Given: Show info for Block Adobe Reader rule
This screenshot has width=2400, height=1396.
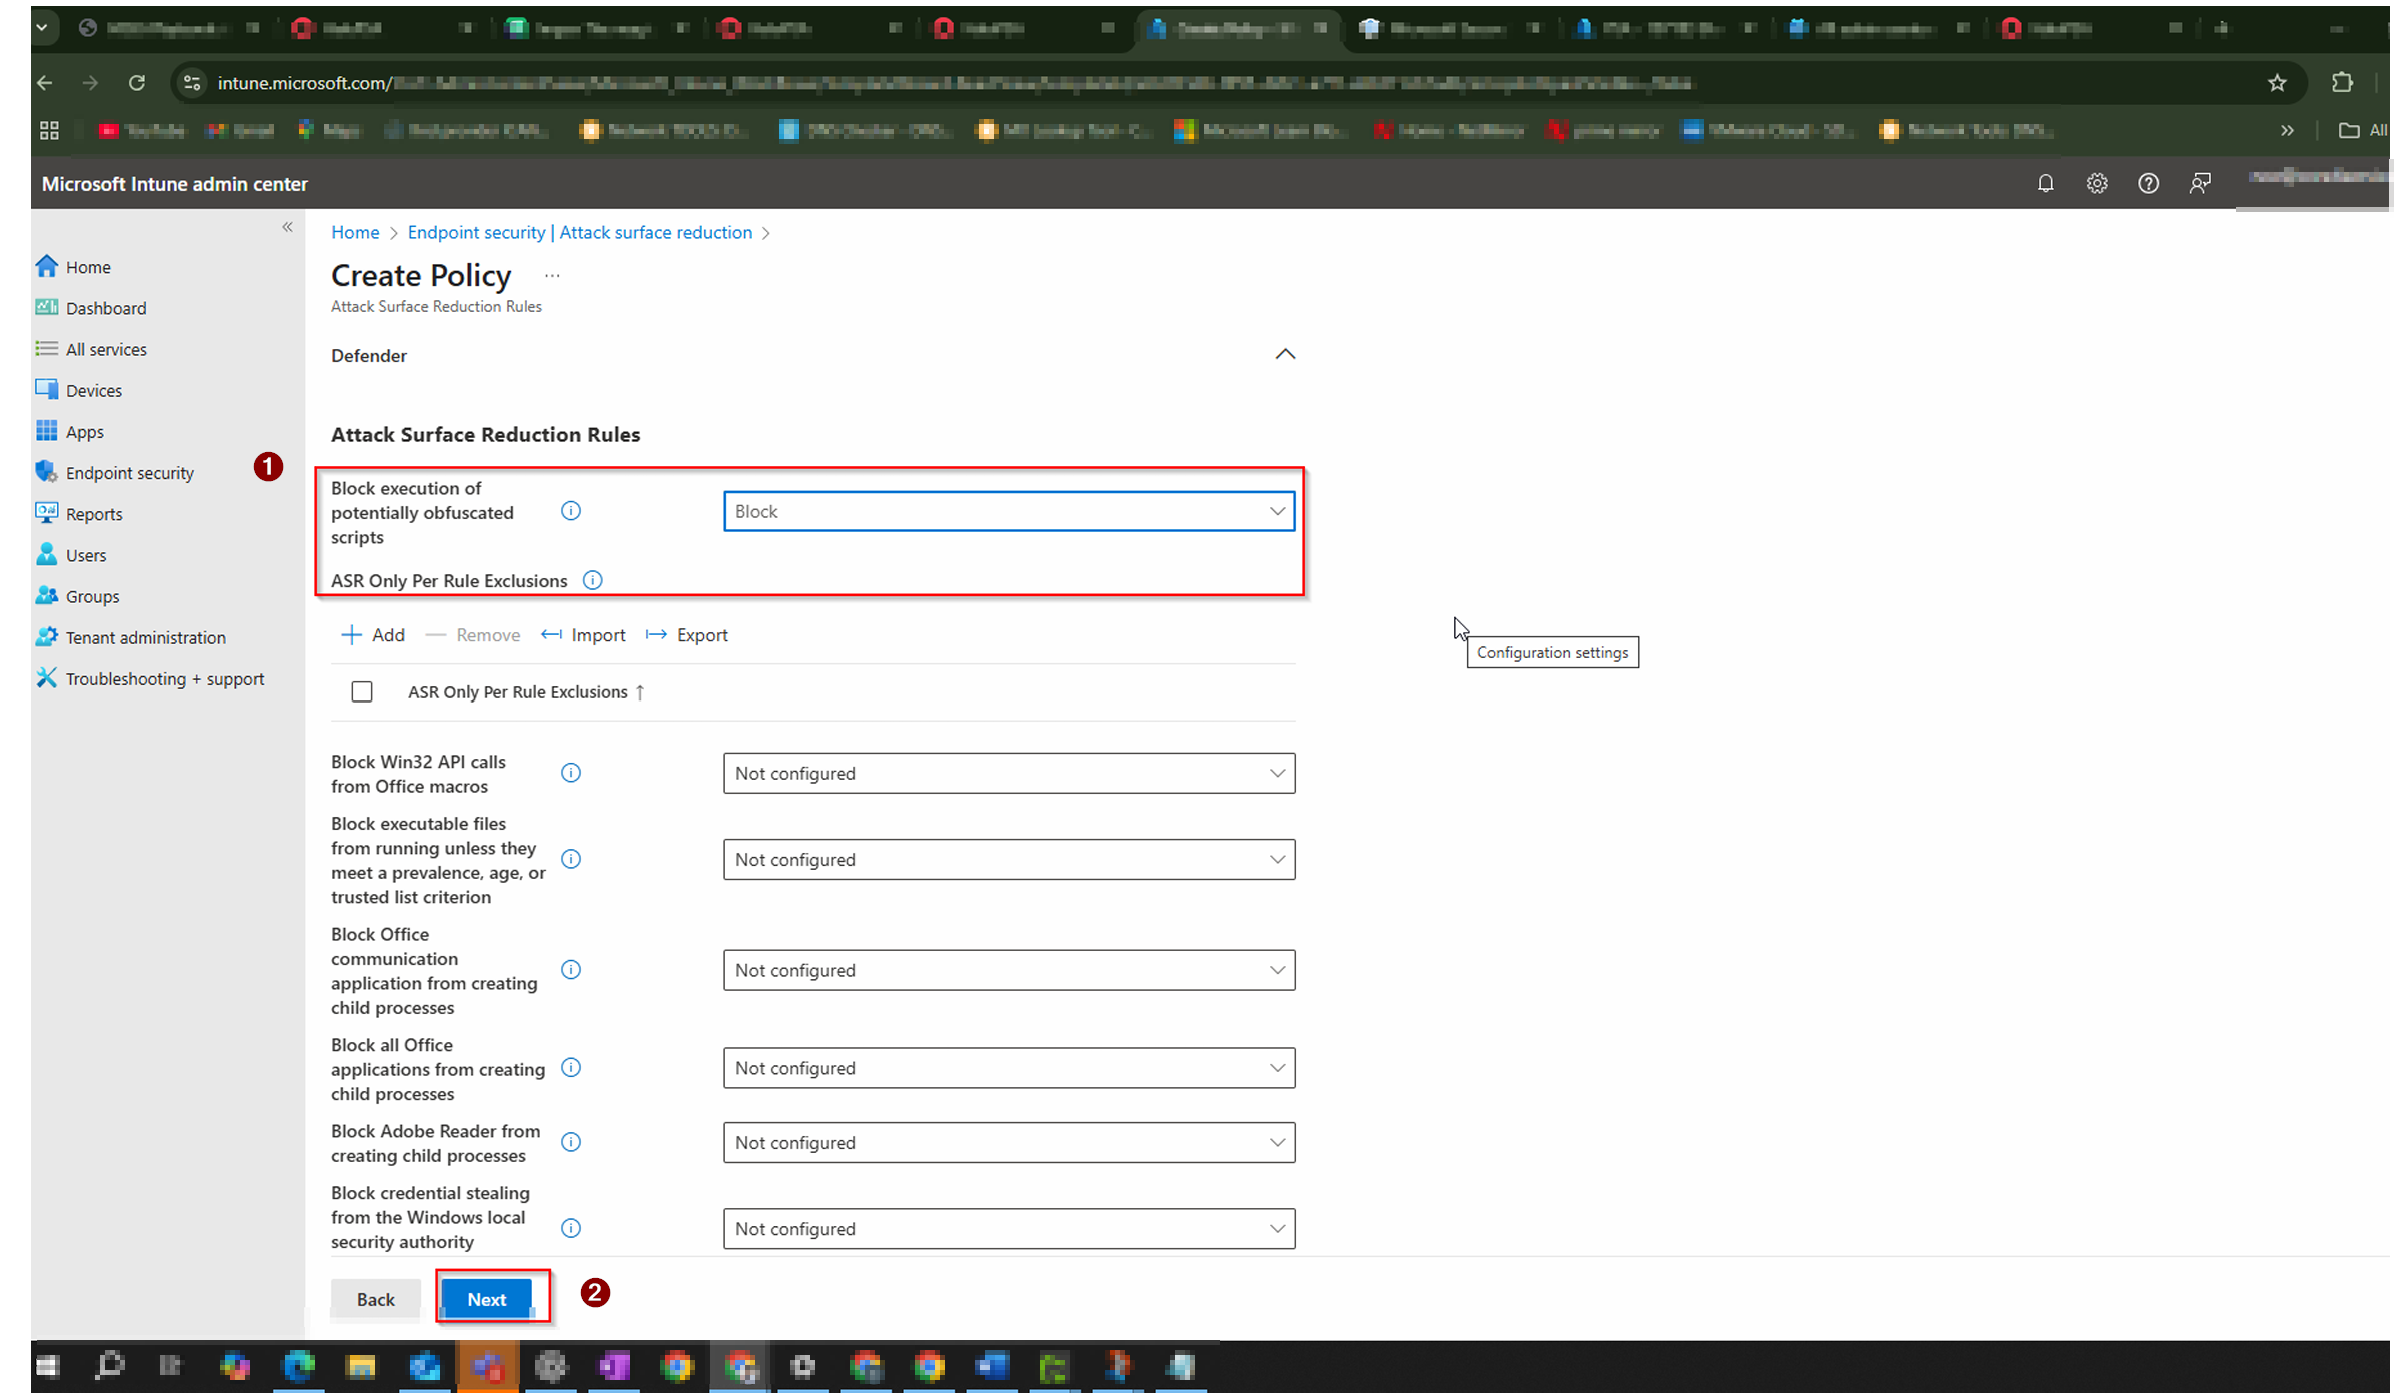Looking at the screenshot, I should 571,1142.
